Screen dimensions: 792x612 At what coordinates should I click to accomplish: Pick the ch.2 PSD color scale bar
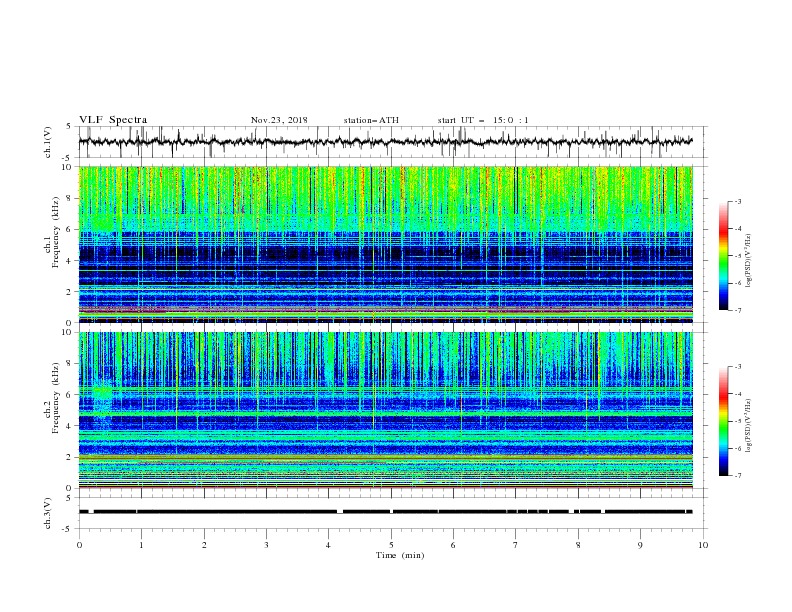pos(724,421)
